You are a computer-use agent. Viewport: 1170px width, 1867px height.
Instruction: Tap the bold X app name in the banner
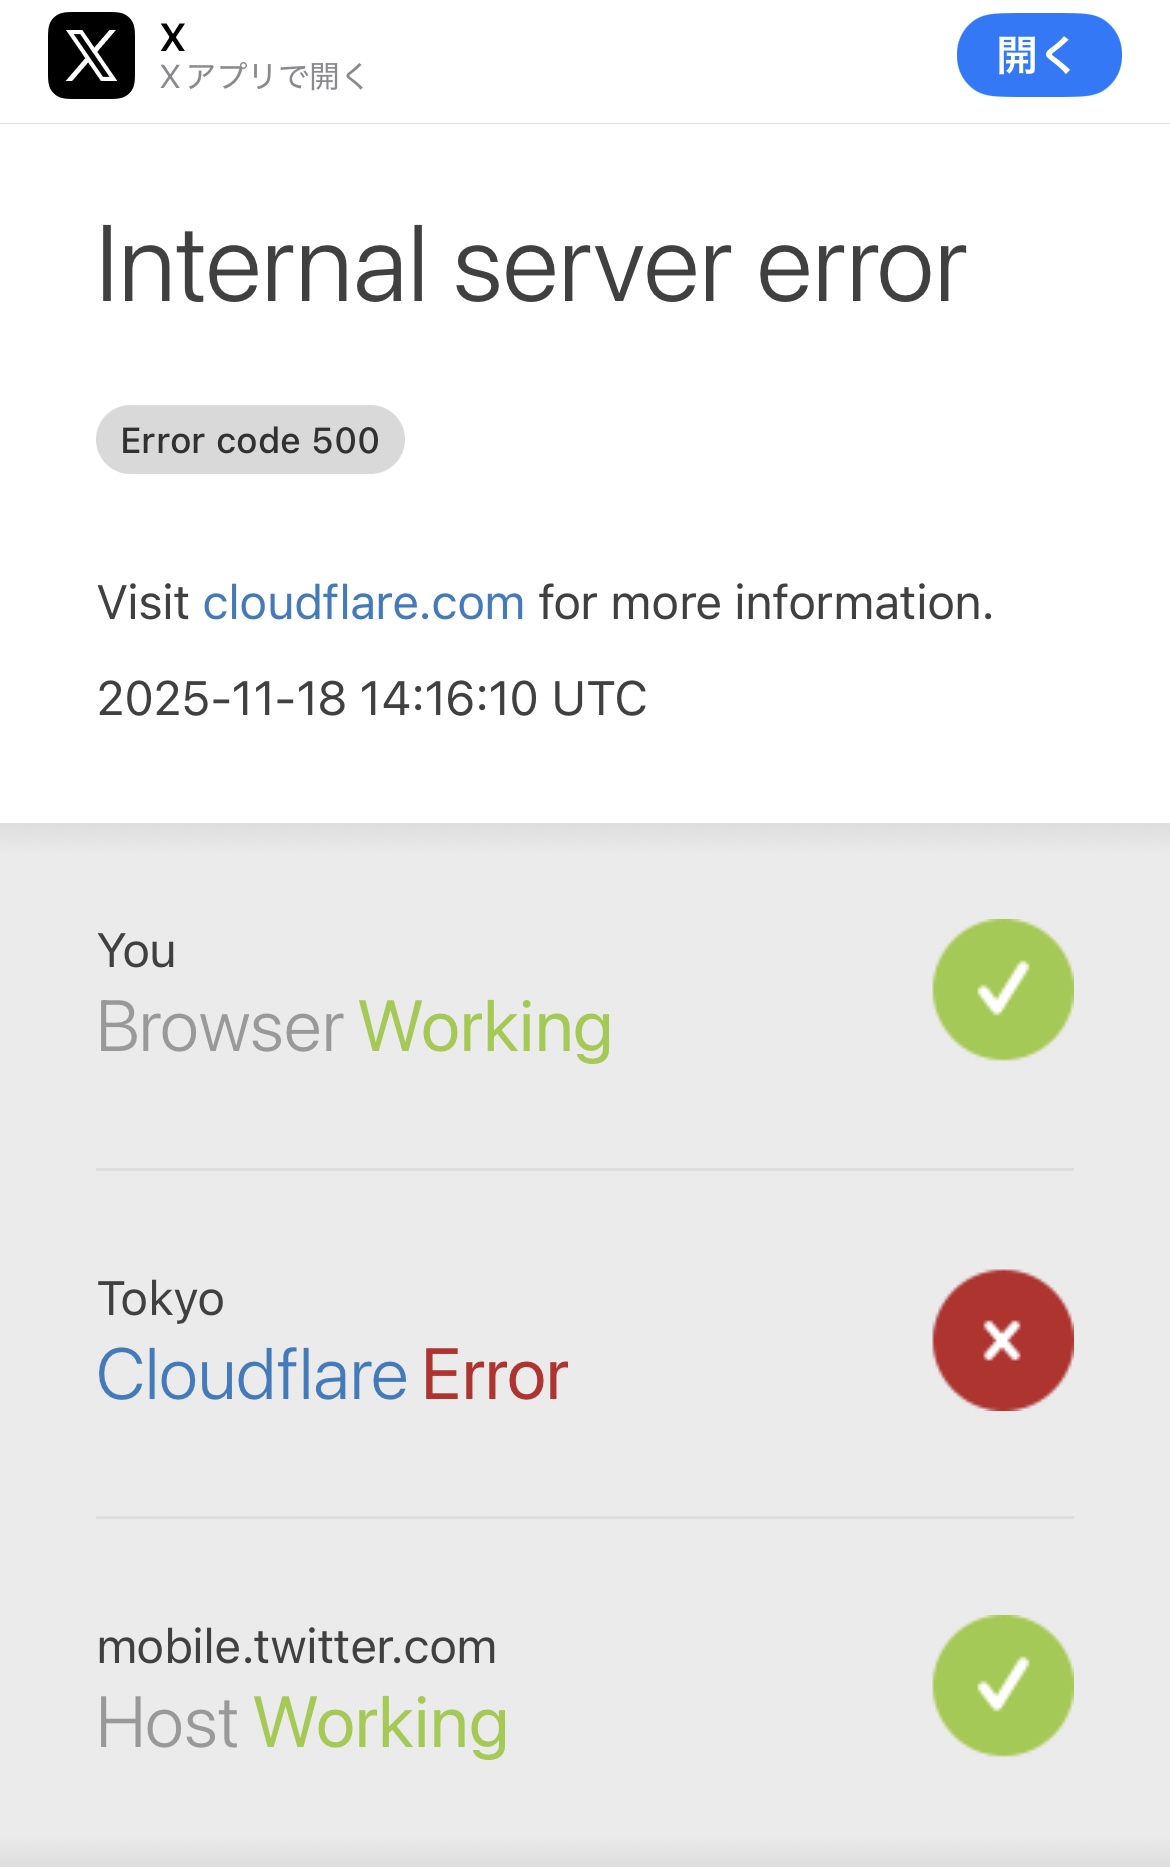point(173,37)
